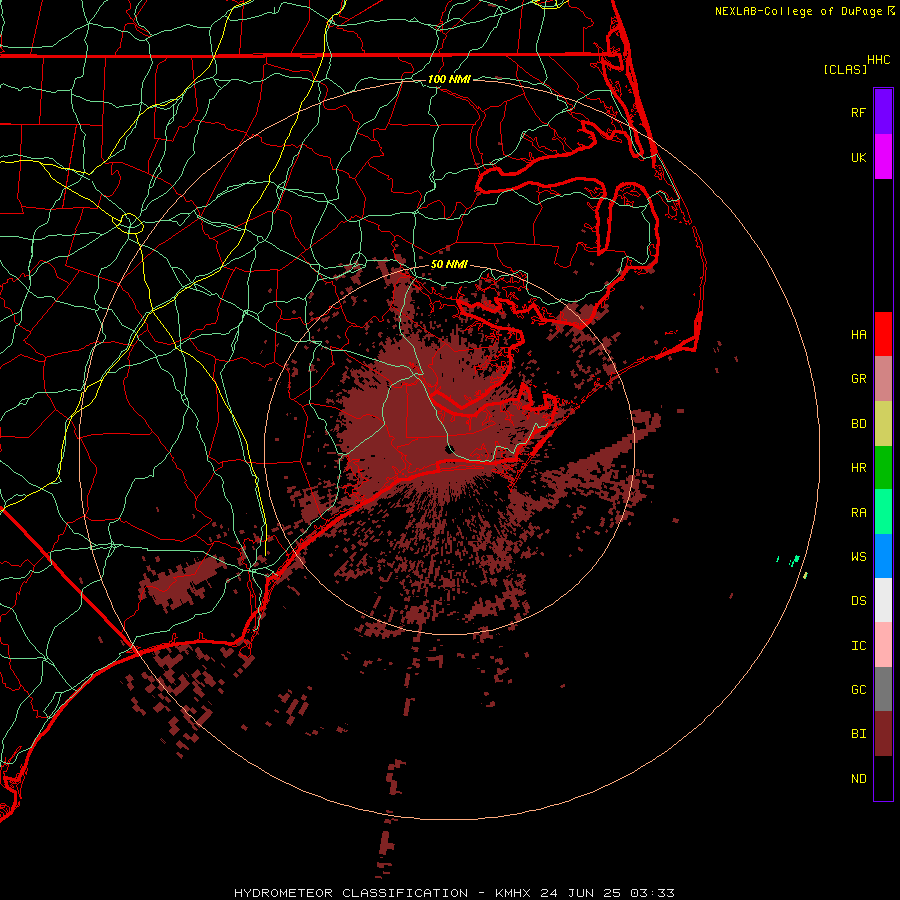Click the NEXLAB-College of DuPage credit
900x900 pixels.
(798, 11)
